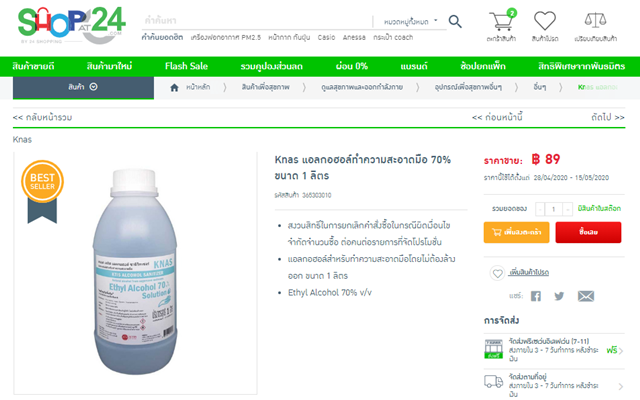Viewport: 640px width, 400px height.
Task: Open the wishlist heart icon in header
Action: 545,20
